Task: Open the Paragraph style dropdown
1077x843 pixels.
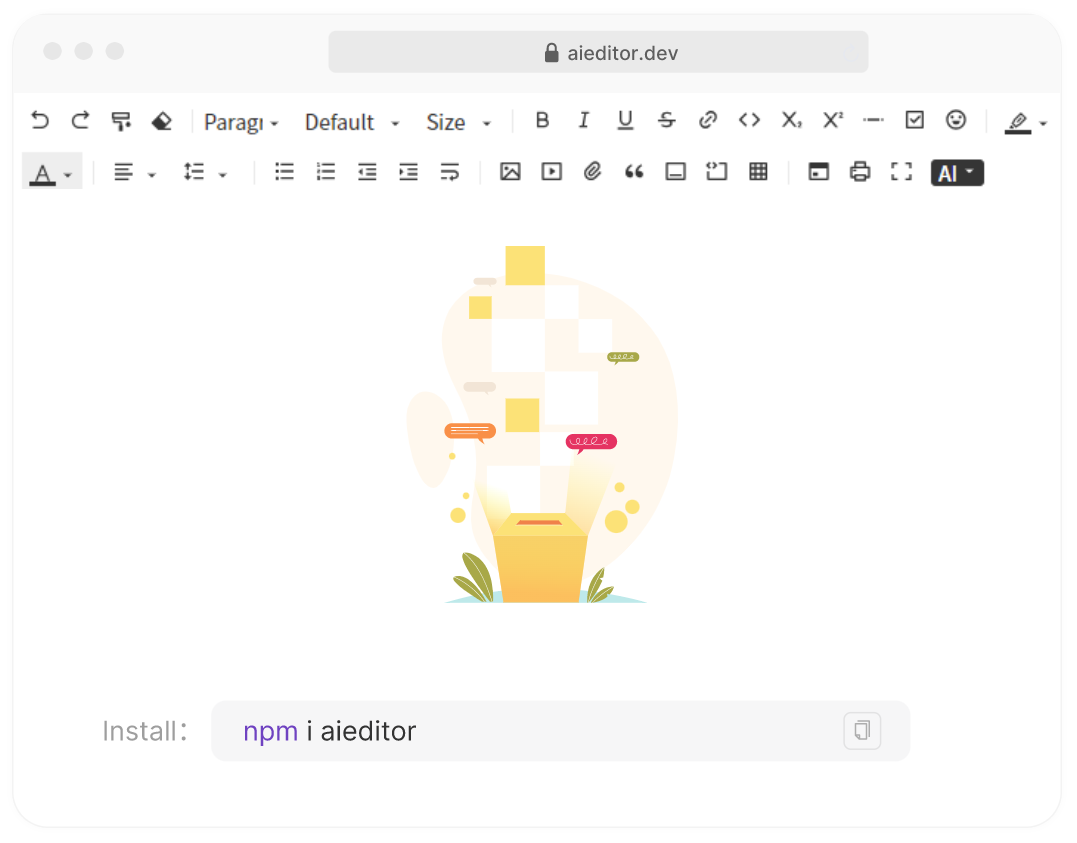Action: pos(241,122)
